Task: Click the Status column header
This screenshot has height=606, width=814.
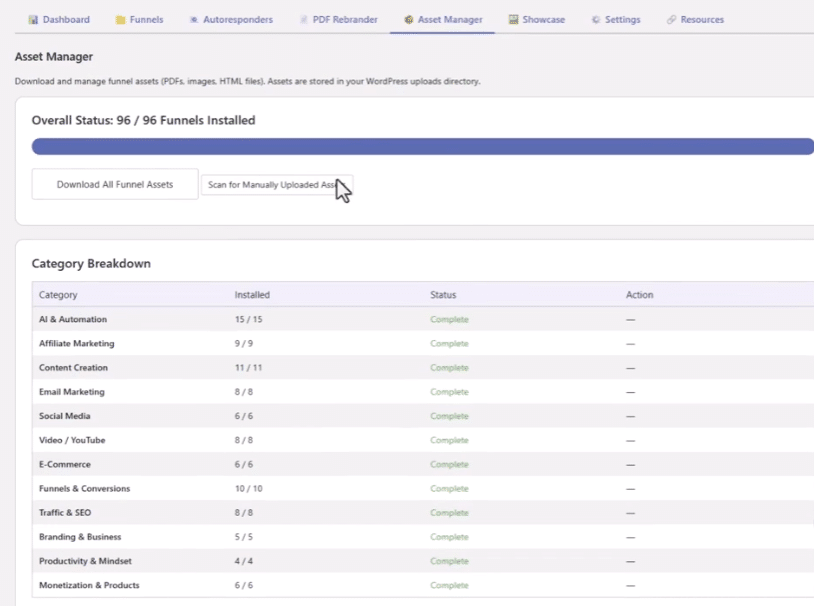Action: click(443, 295)
